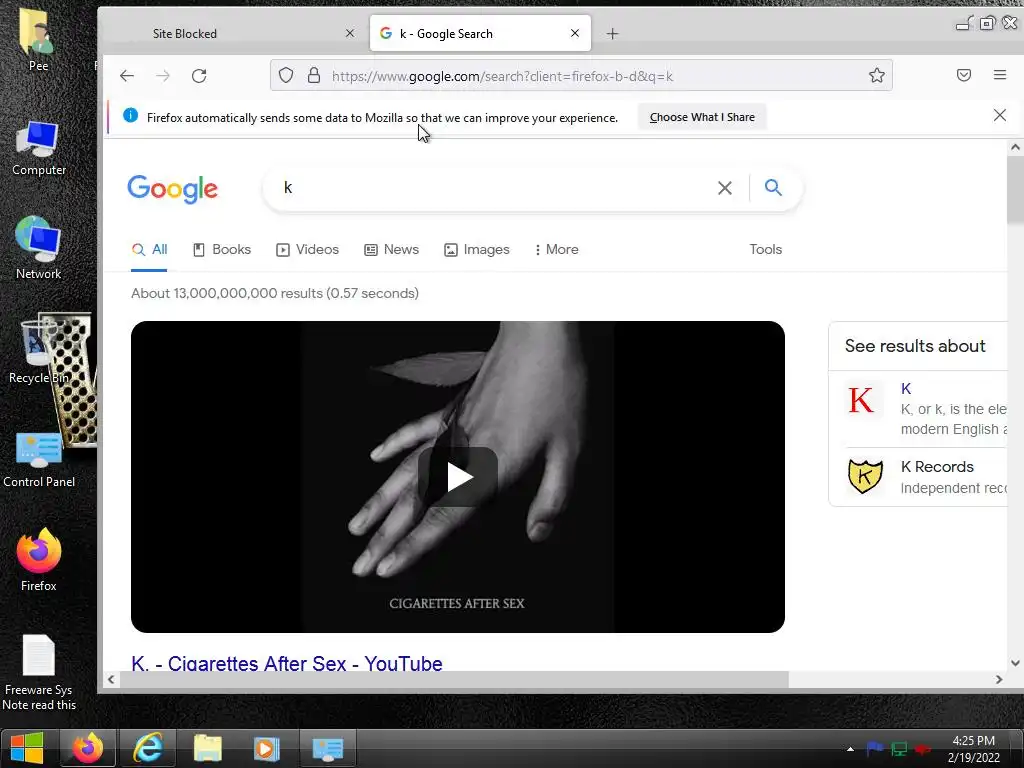1024x768 pixels.
Task: Click Choose What I Share button
Action: (x=702, y=117)
